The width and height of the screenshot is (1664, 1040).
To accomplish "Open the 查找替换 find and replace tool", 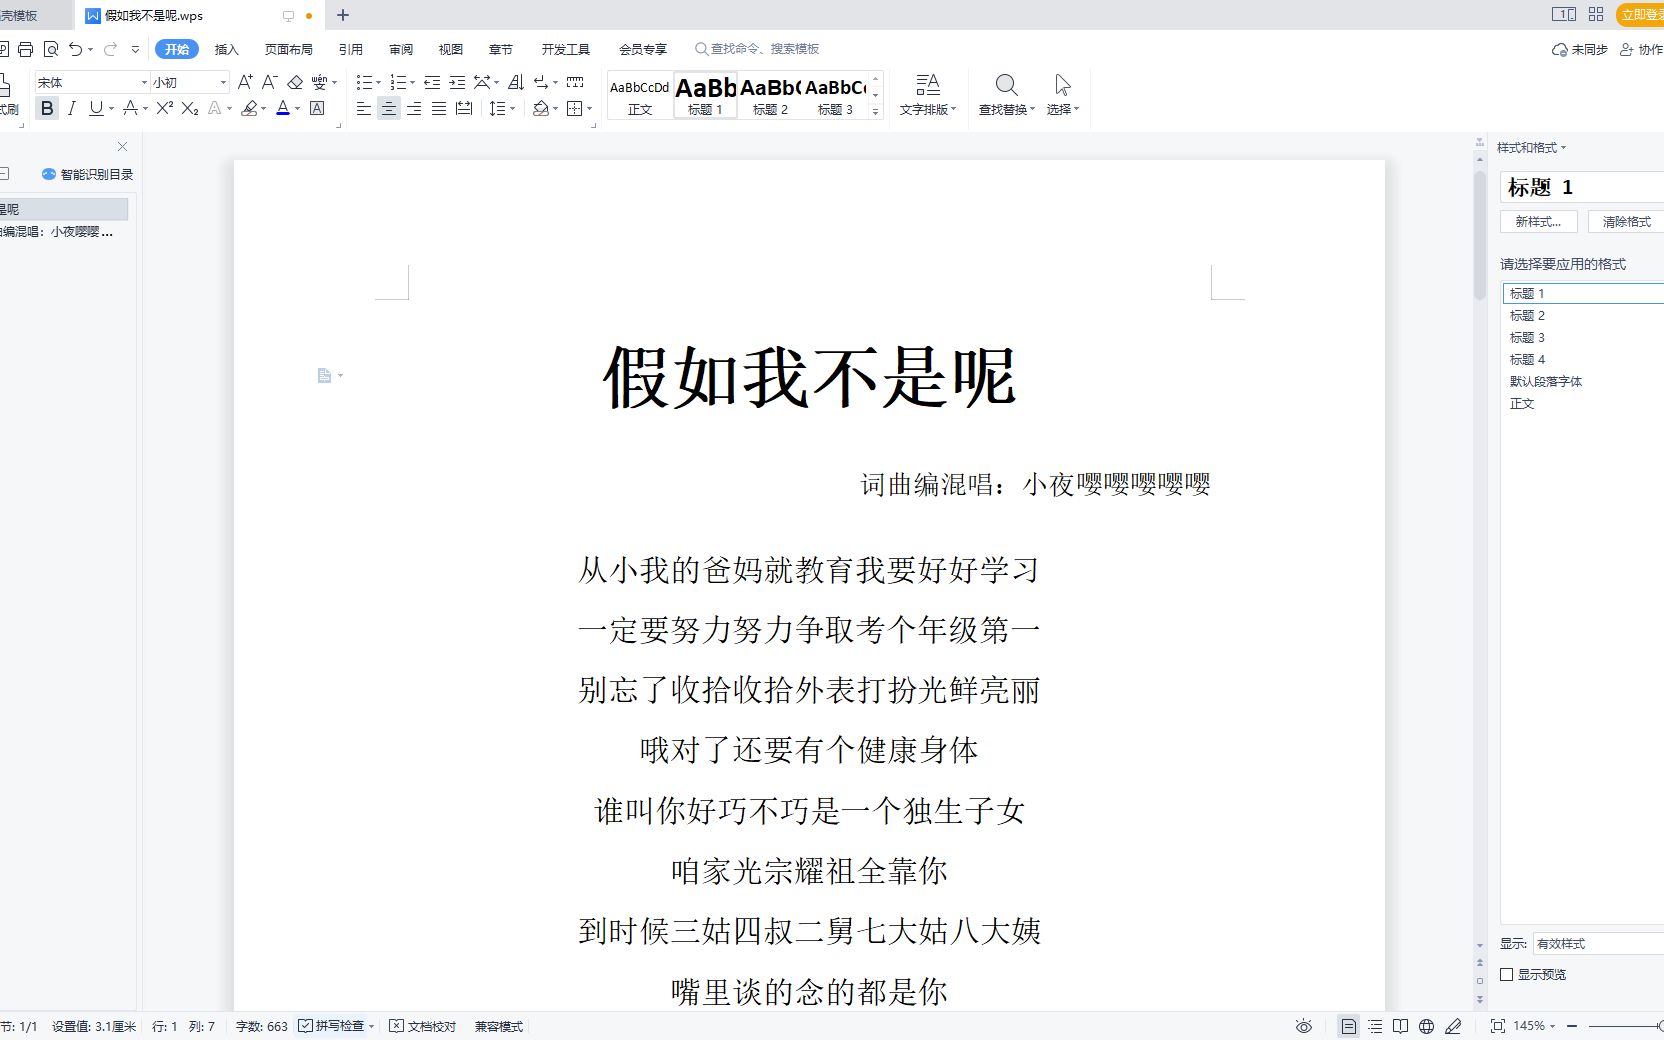I will pyautogui.click(x=1006, y=95).
